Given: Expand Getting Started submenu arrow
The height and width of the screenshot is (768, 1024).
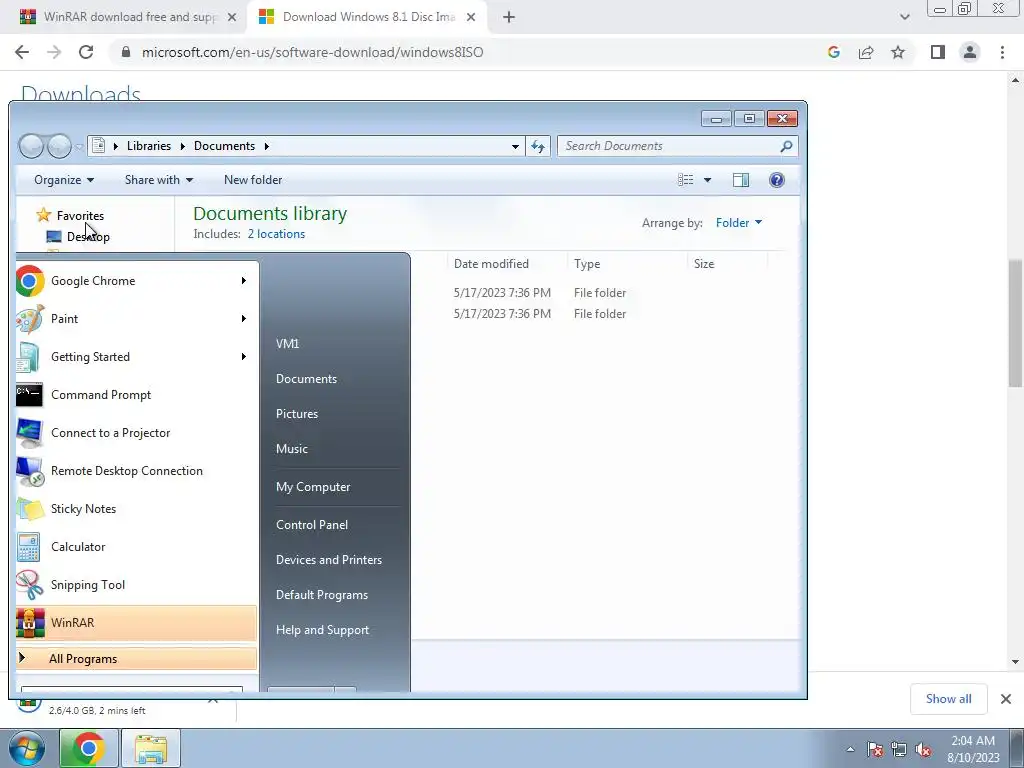Looking at the screenshot, I should tap(244, 357).
